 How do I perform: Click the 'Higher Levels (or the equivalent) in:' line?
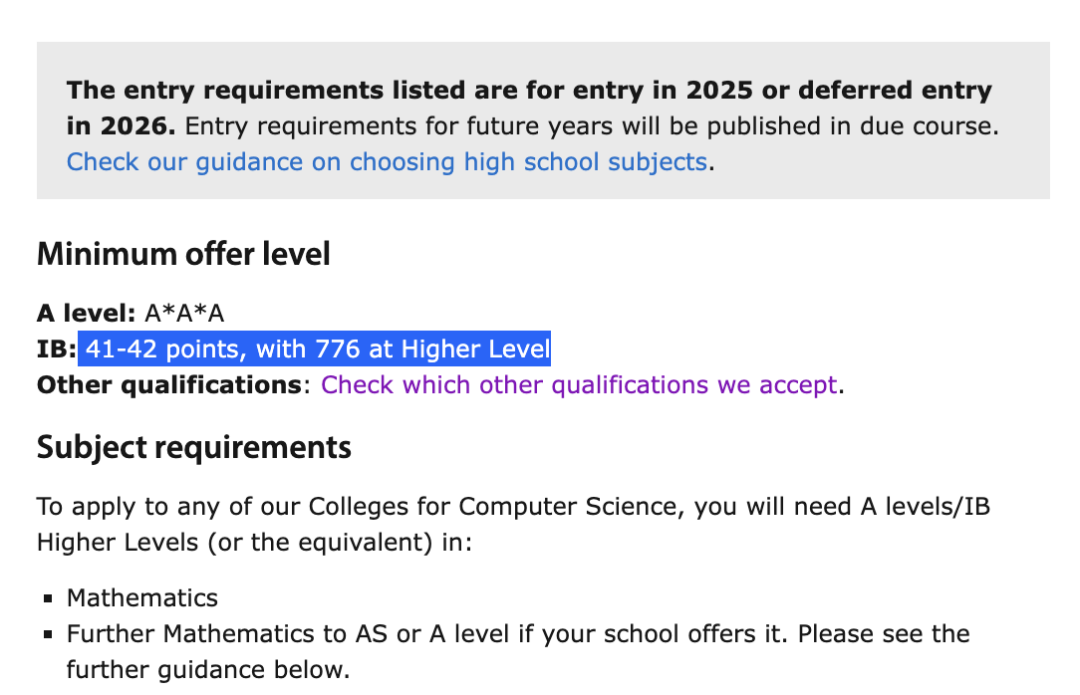pyautogui.click(x=255, y=542)
